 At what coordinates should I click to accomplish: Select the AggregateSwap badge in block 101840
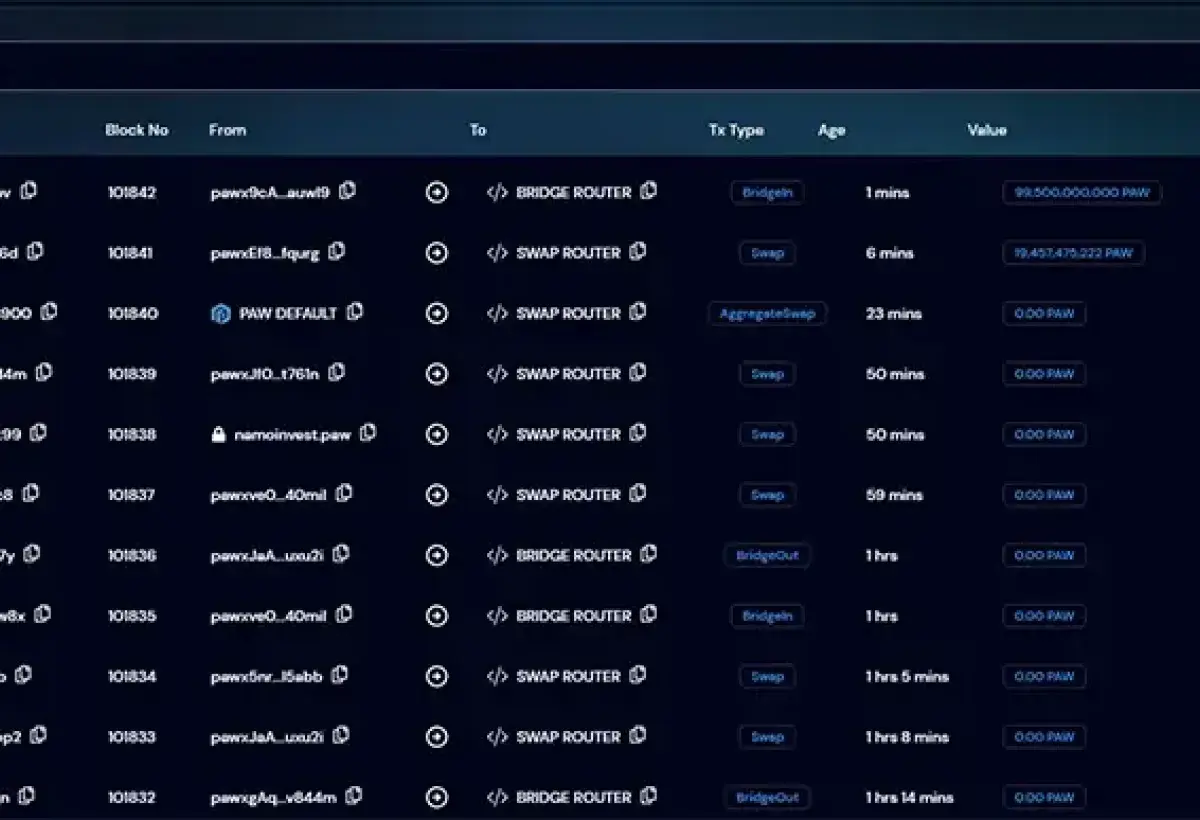767,313
